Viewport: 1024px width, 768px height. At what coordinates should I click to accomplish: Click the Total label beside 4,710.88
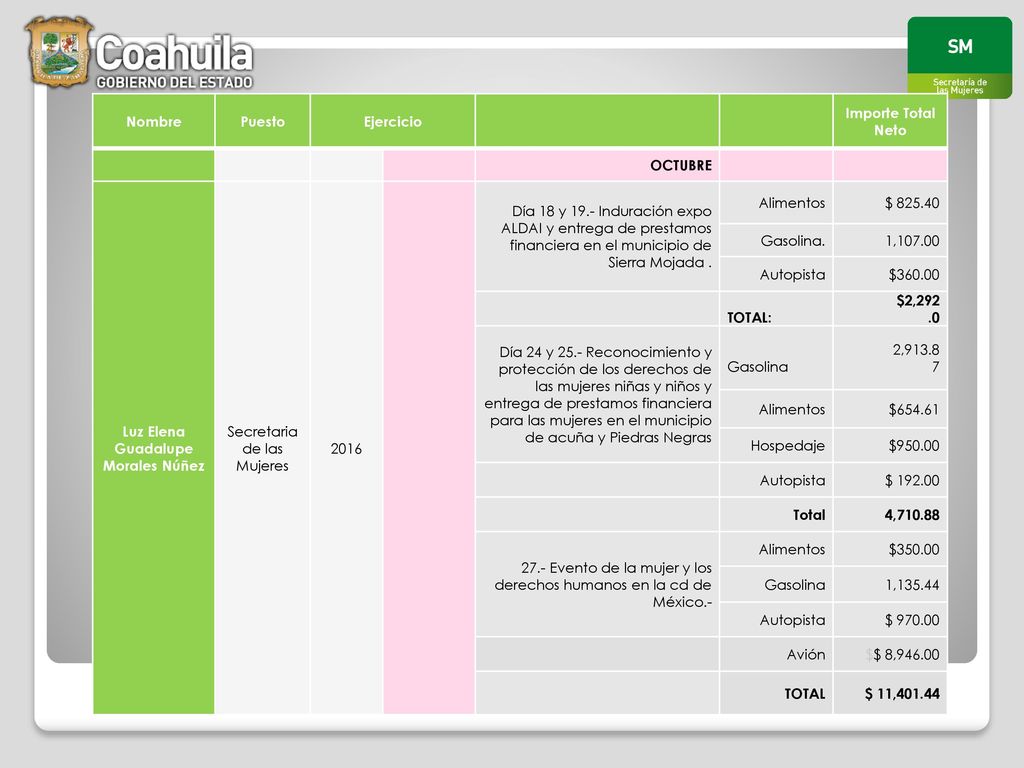tap(809, 515)
